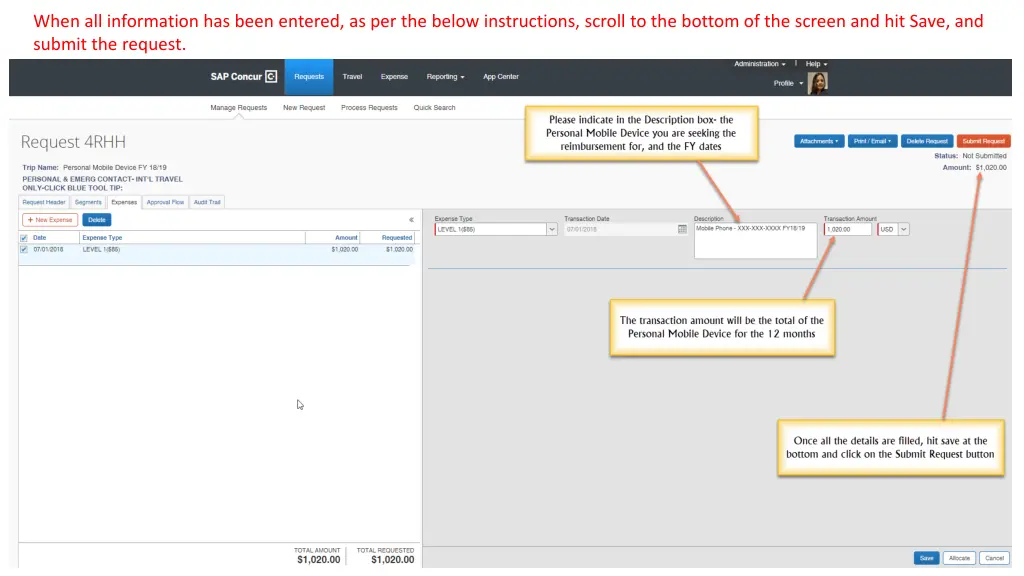Click the Allocate button

click(x=959, y=558)
